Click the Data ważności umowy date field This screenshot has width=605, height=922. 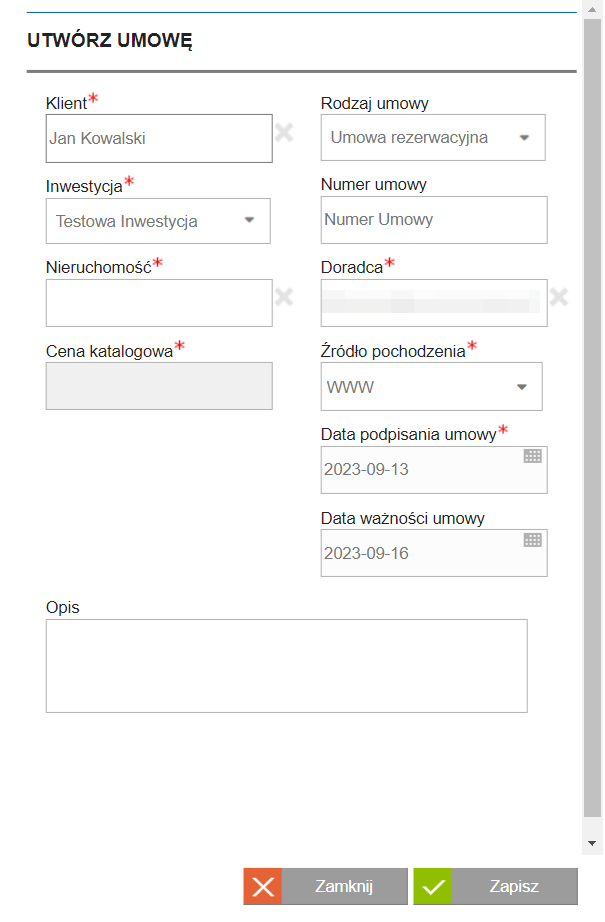point(434,553)
